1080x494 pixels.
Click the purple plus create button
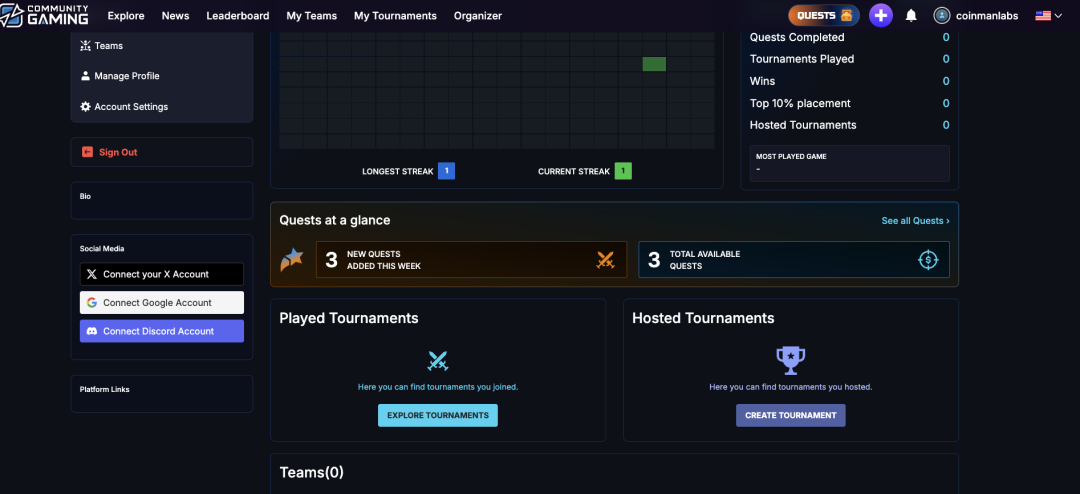[880, 15]
